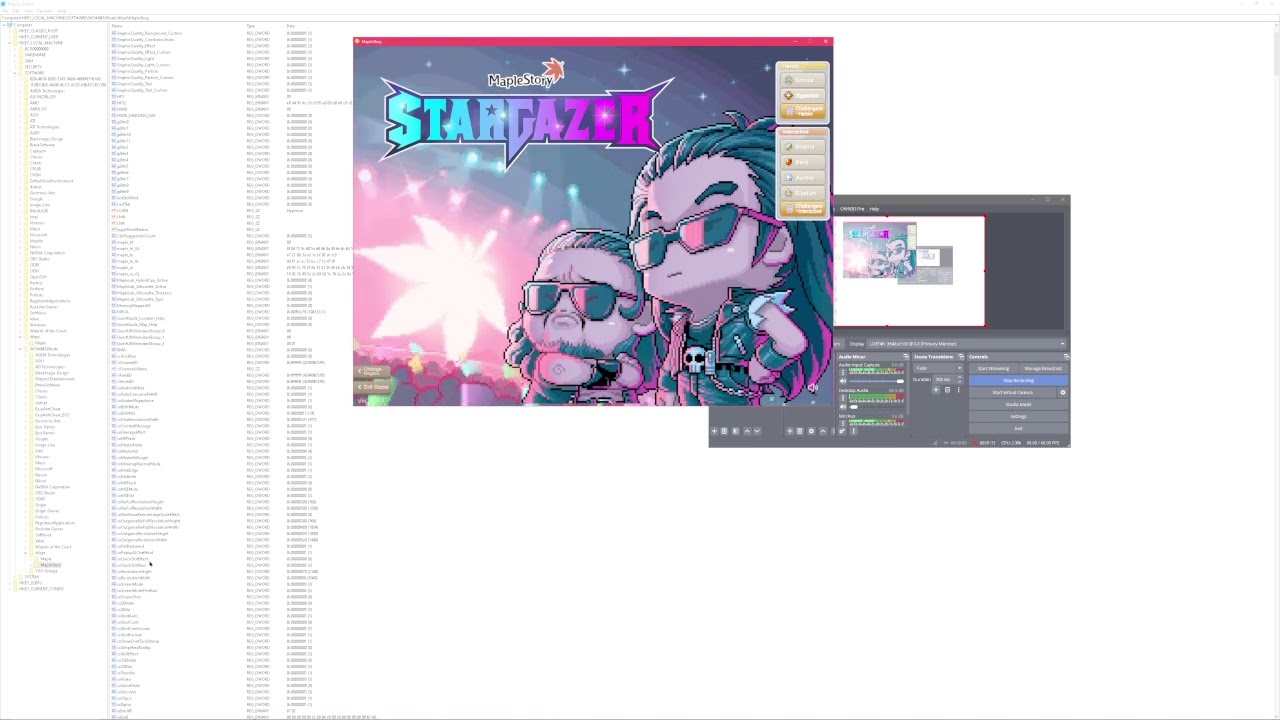Open Audio Input Capture options three-dot icon

click(x=843, y=372)
